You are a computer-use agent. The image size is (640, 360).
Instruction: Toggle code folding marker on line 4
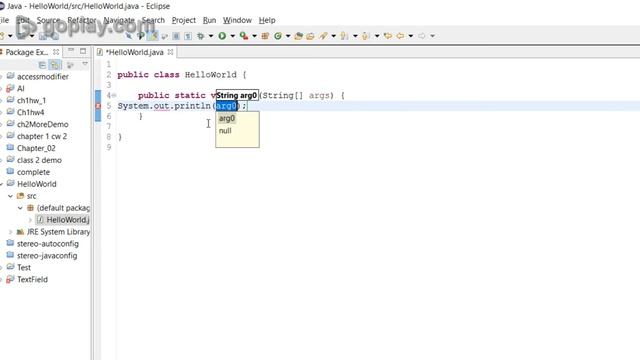pyautogui.click(x=114, y=96)
